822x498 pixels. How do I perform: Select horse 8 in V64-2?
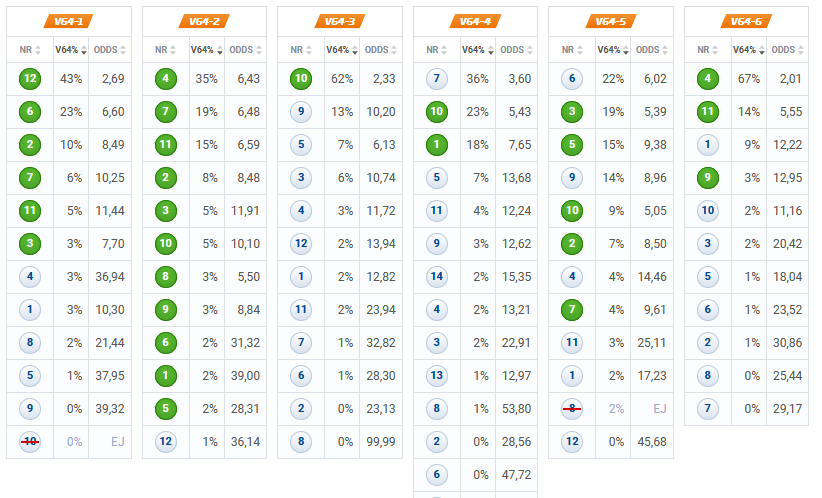pos(166,276)
